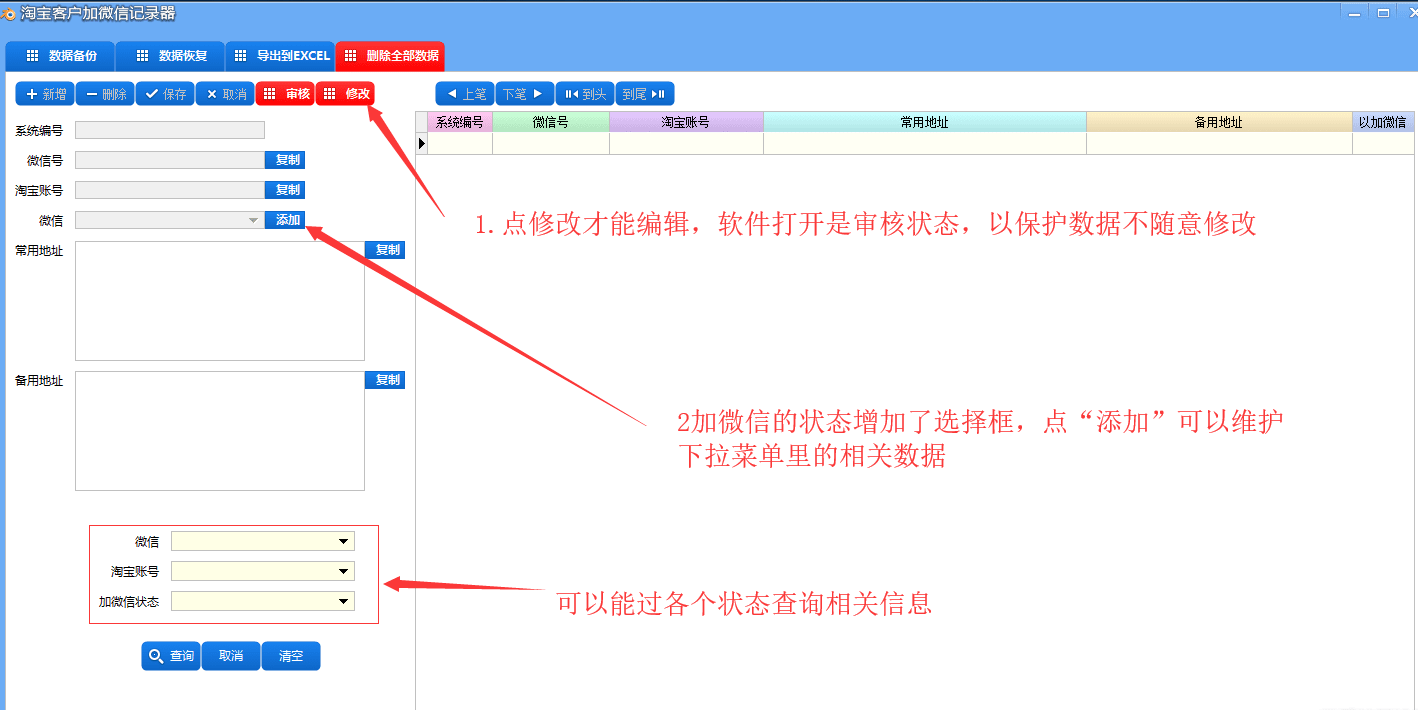Click the 保存 button
The image size is (1418, 710).
165,94
